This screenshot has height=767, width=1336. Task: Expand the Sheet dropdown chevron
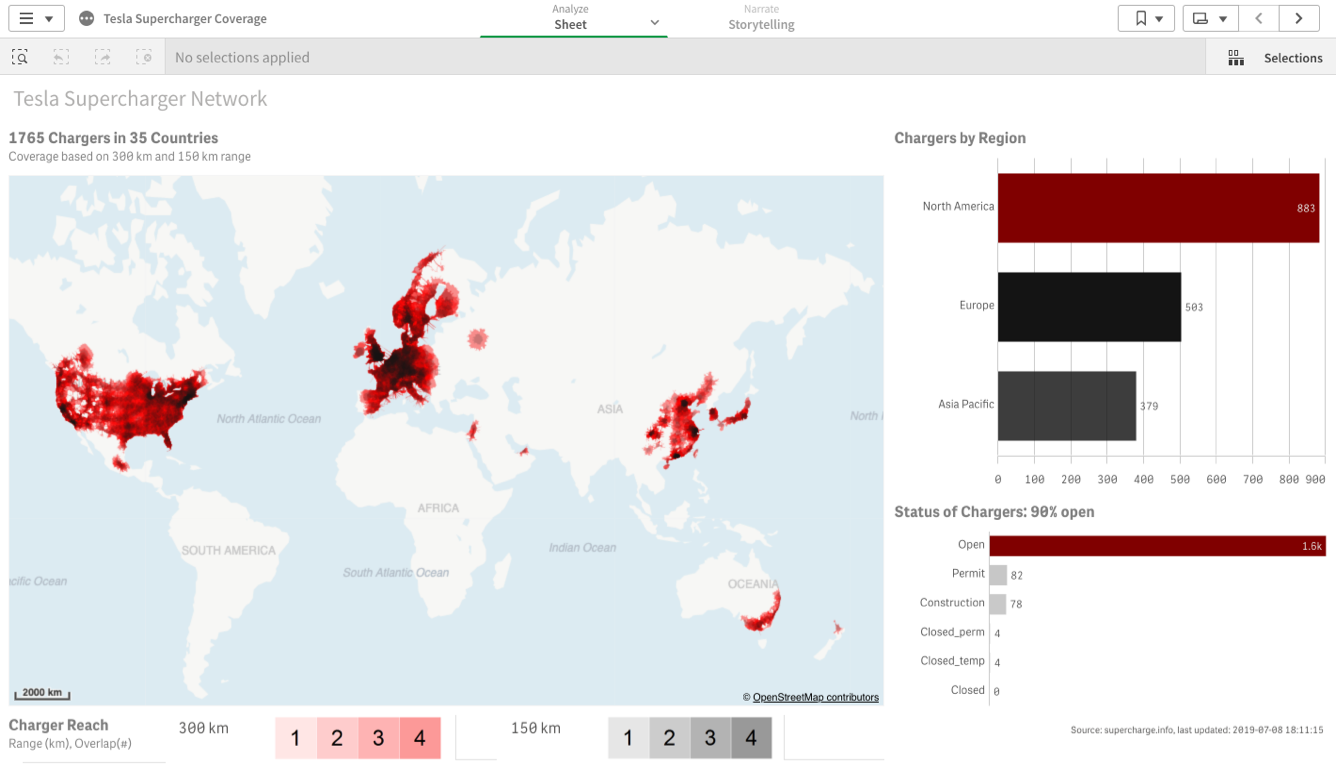(654, 22)
